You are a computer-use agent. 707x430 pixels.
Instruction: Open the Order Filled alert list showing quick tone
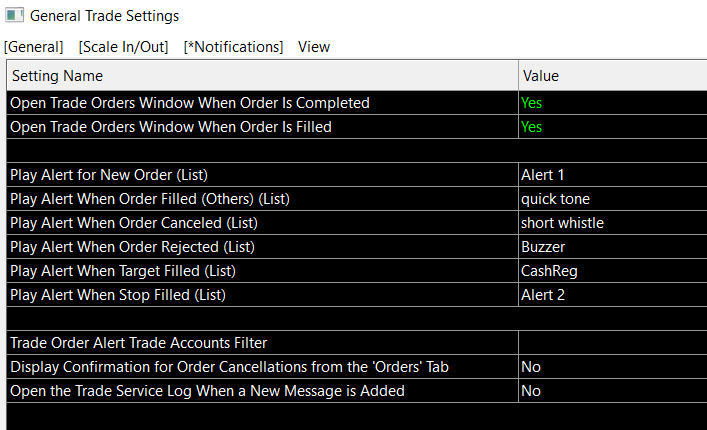(555, 199)
